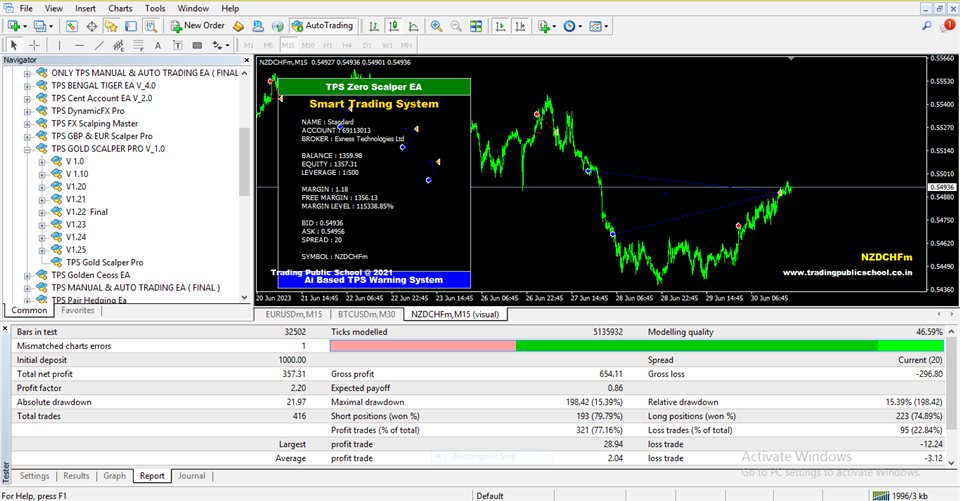This screenshot has width=960, height=501.
Task: Collapse TPS GOLD SCALPER PRO V_1.0 folder
Action: coord(27,149)
